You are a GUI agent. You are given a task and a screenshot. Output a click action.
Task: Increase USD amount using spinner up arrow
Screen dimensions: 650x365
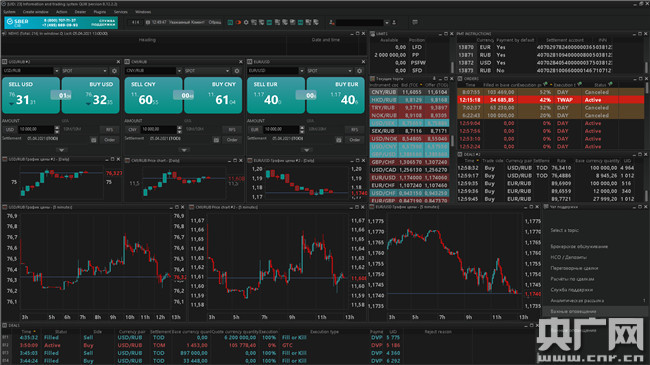(x=57, y=128)
